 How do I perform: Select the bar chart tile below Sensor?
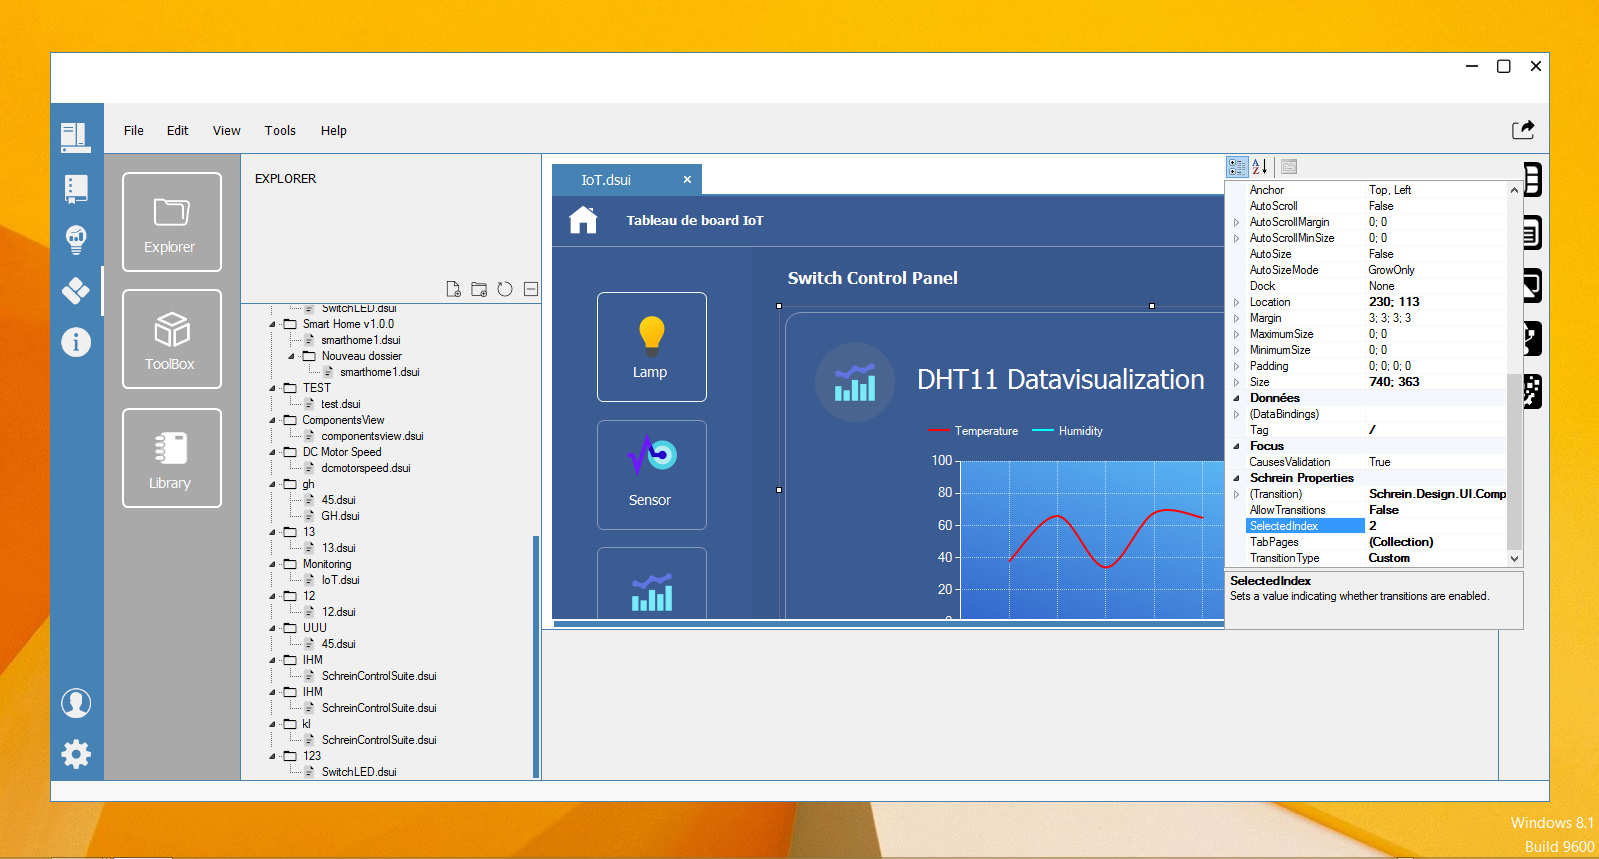pos(652,583)
